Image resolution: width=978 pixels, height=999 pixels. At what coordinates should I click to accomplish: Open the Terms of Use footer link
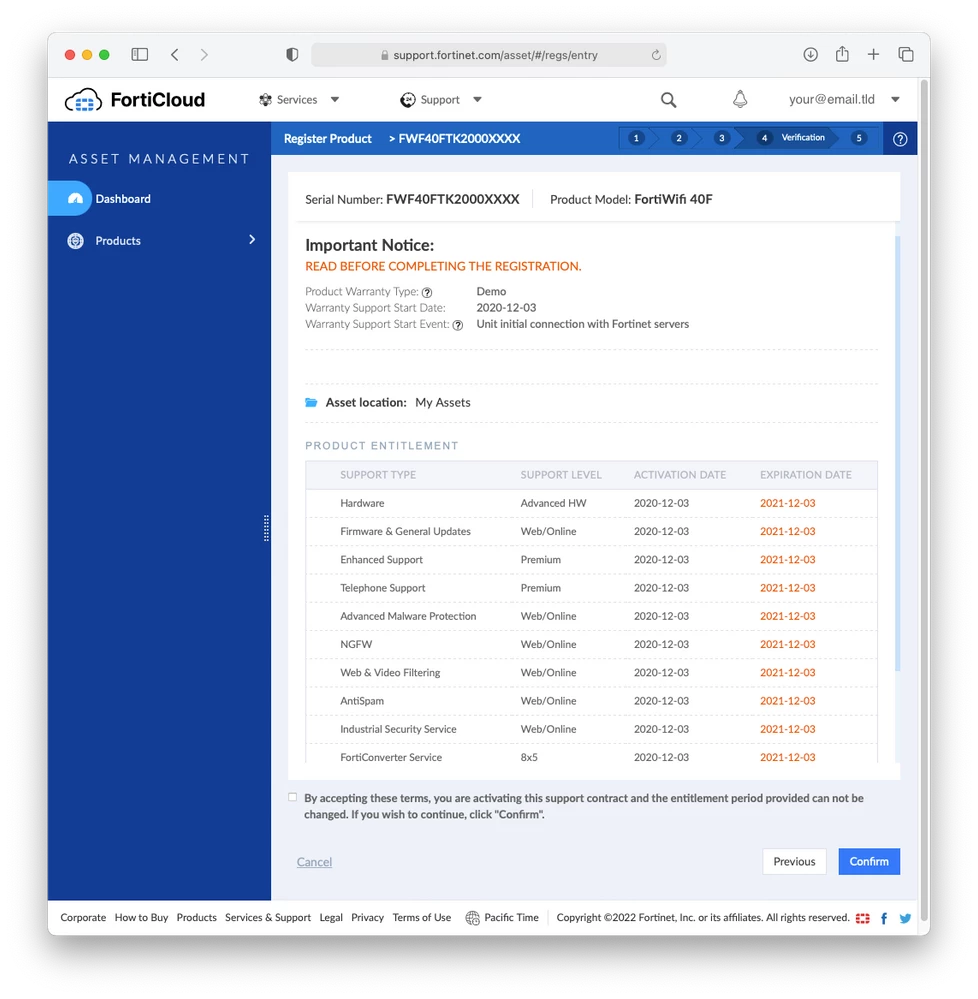coord(422,917)
